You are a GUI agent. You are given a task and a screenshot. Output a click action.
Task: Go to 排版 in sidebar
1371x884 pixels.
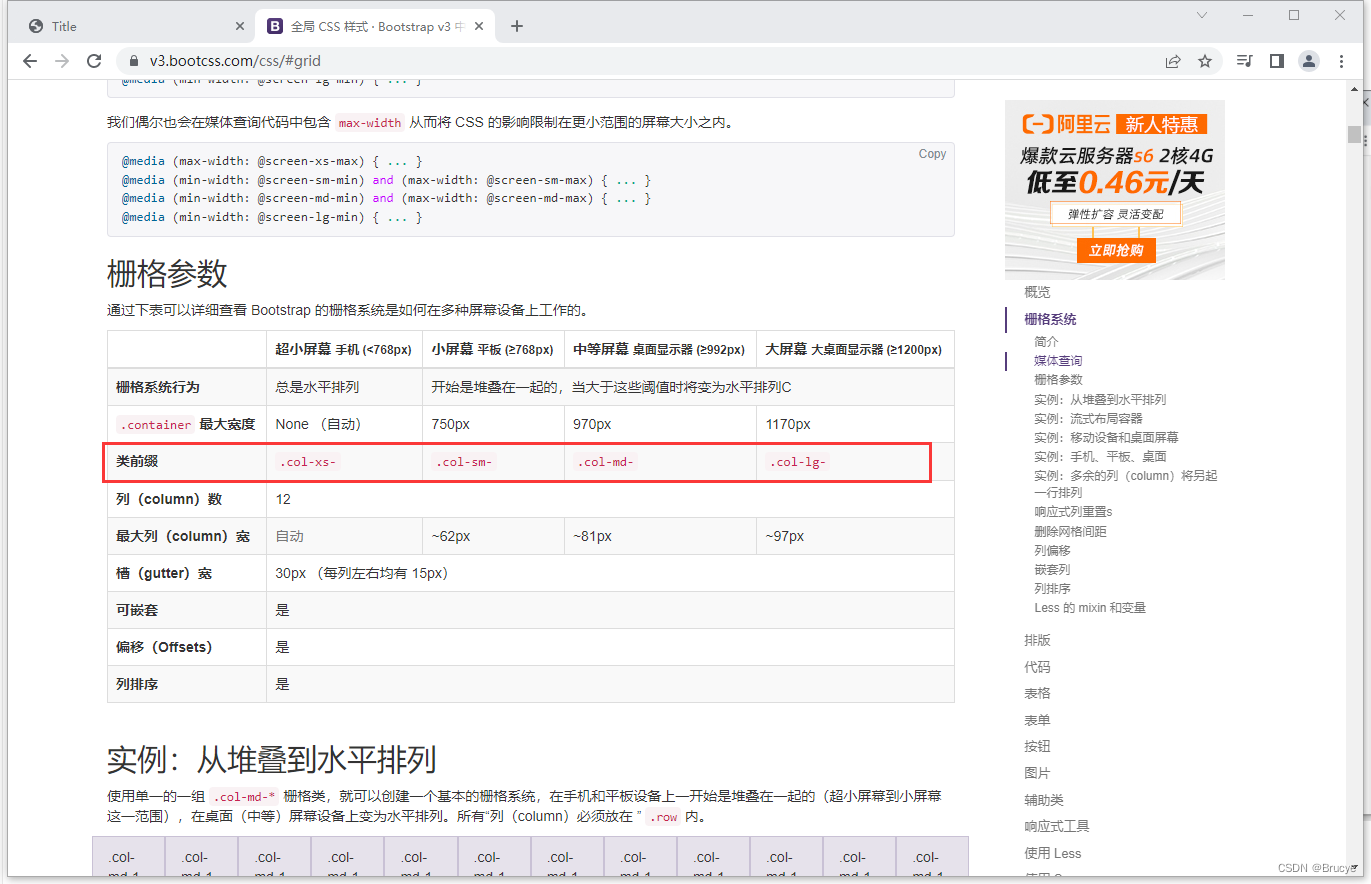click(1037, 640)
